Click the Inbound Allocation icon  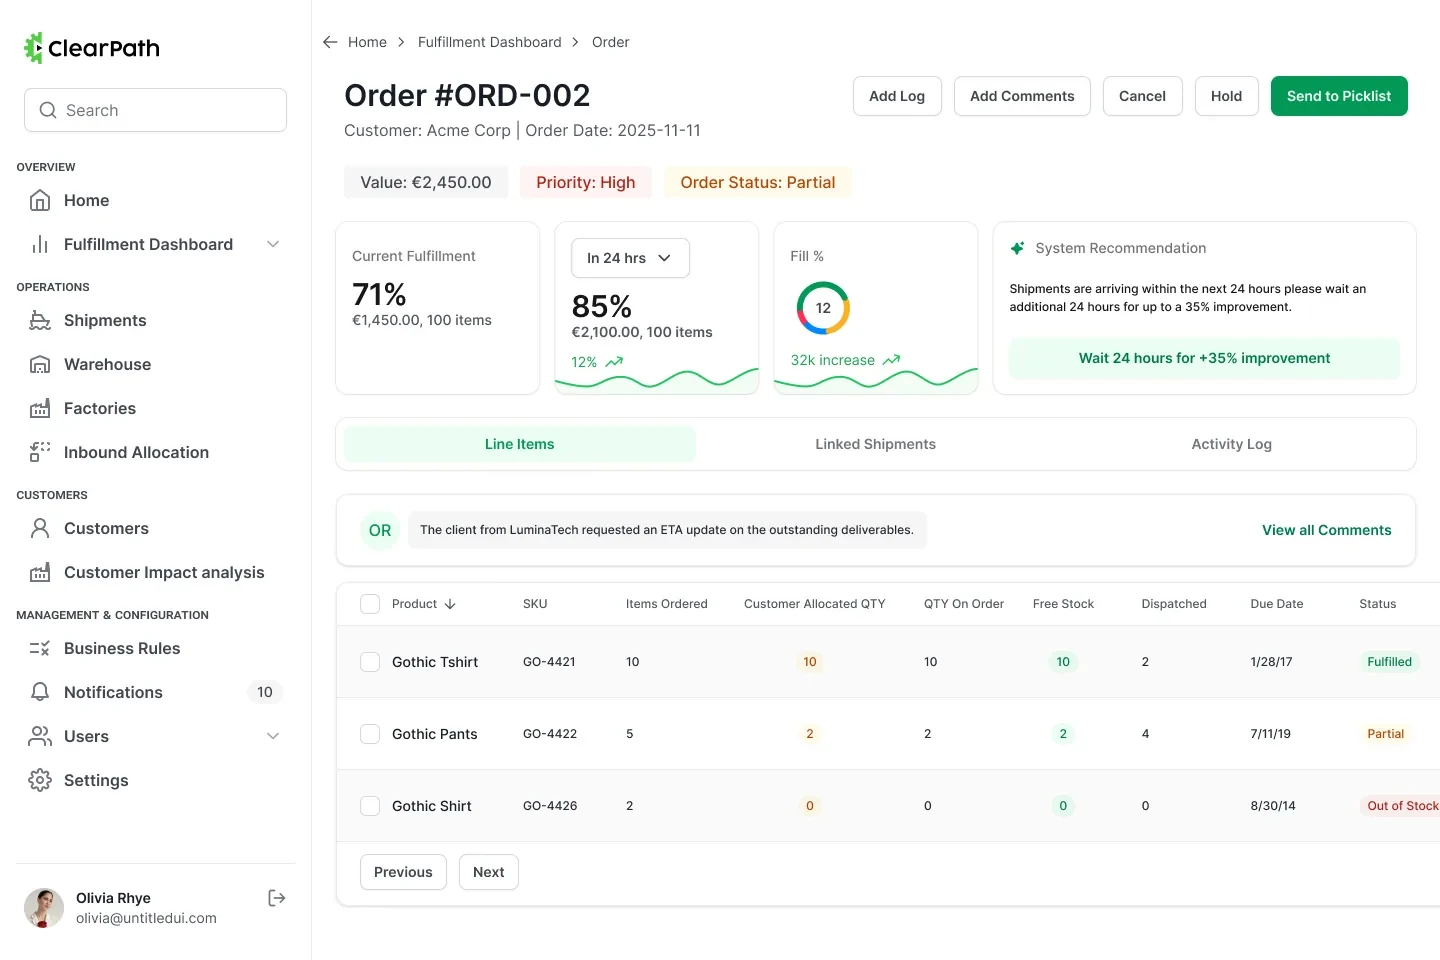point(40,452)
